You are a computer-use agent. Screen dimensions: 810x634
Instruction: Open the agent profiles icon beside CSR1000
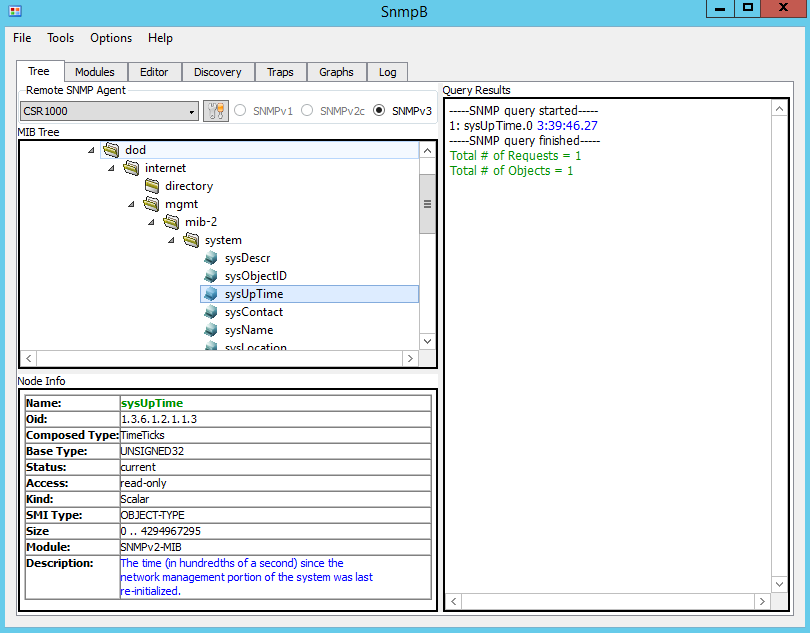pyautogui.click(x=216, y=111)
